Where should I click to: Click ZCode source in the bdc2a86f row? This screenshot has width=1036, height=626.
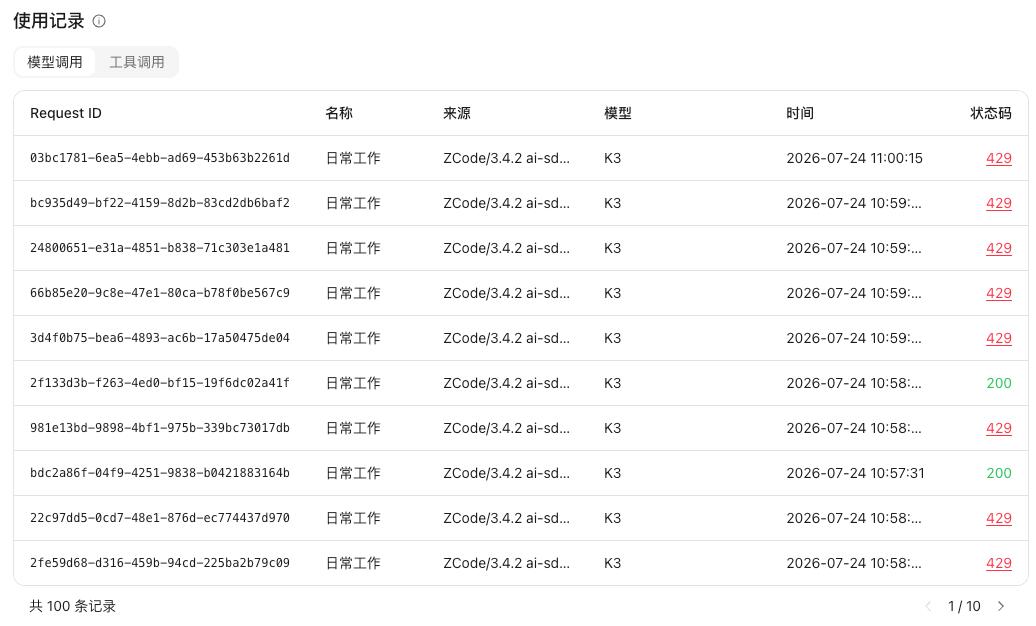506,473
